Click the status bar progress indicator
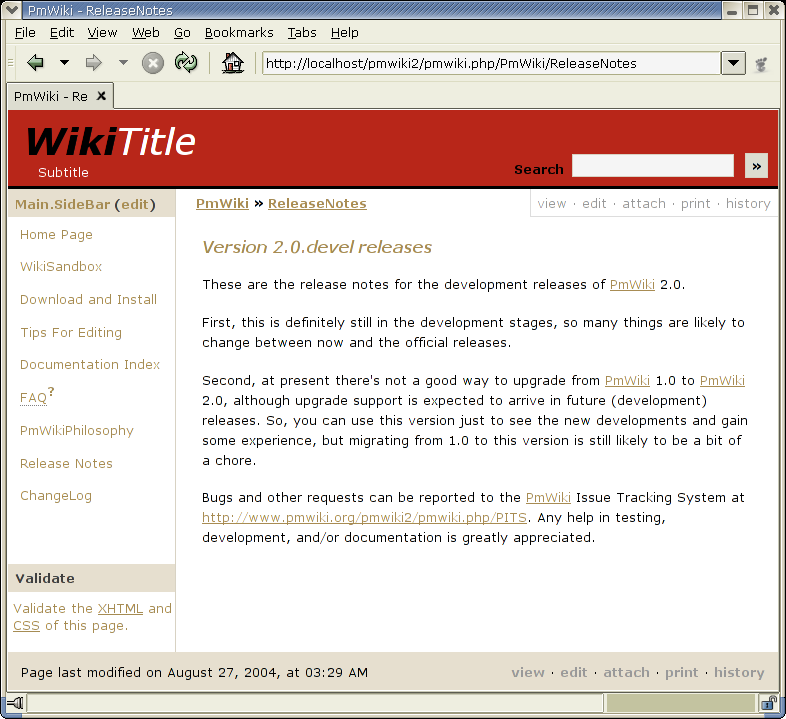Viewport: 786px width, 719px height. pyautogui.click(x=681, y=703)
